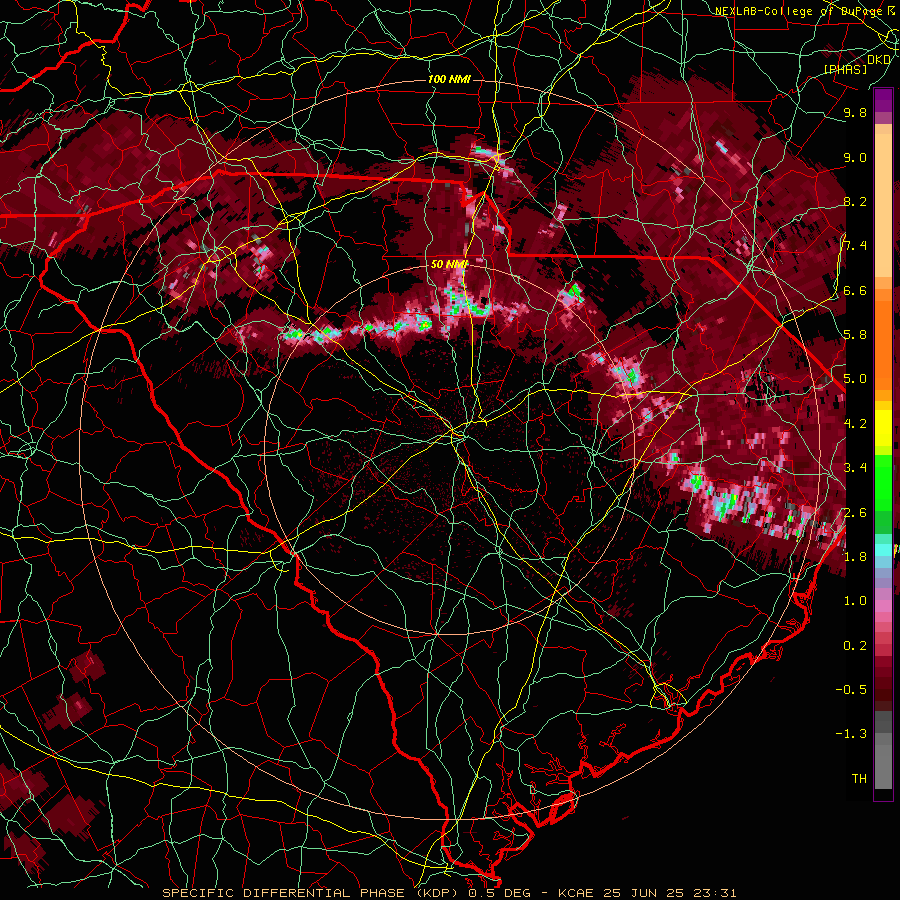Click the 9.0 value on color scale
The width and height of the screenshot is (900, 900).
(x=855, y=157)
